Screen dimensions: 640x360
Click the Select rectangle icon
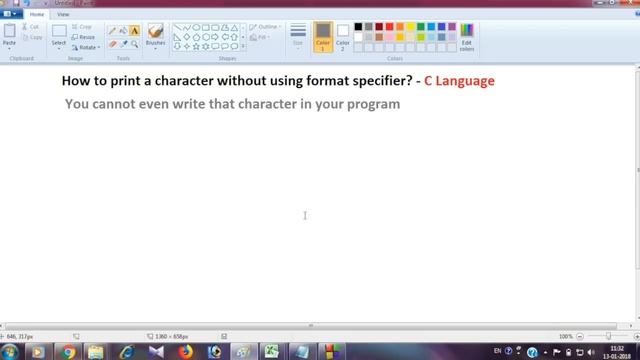tap(59, 31)
